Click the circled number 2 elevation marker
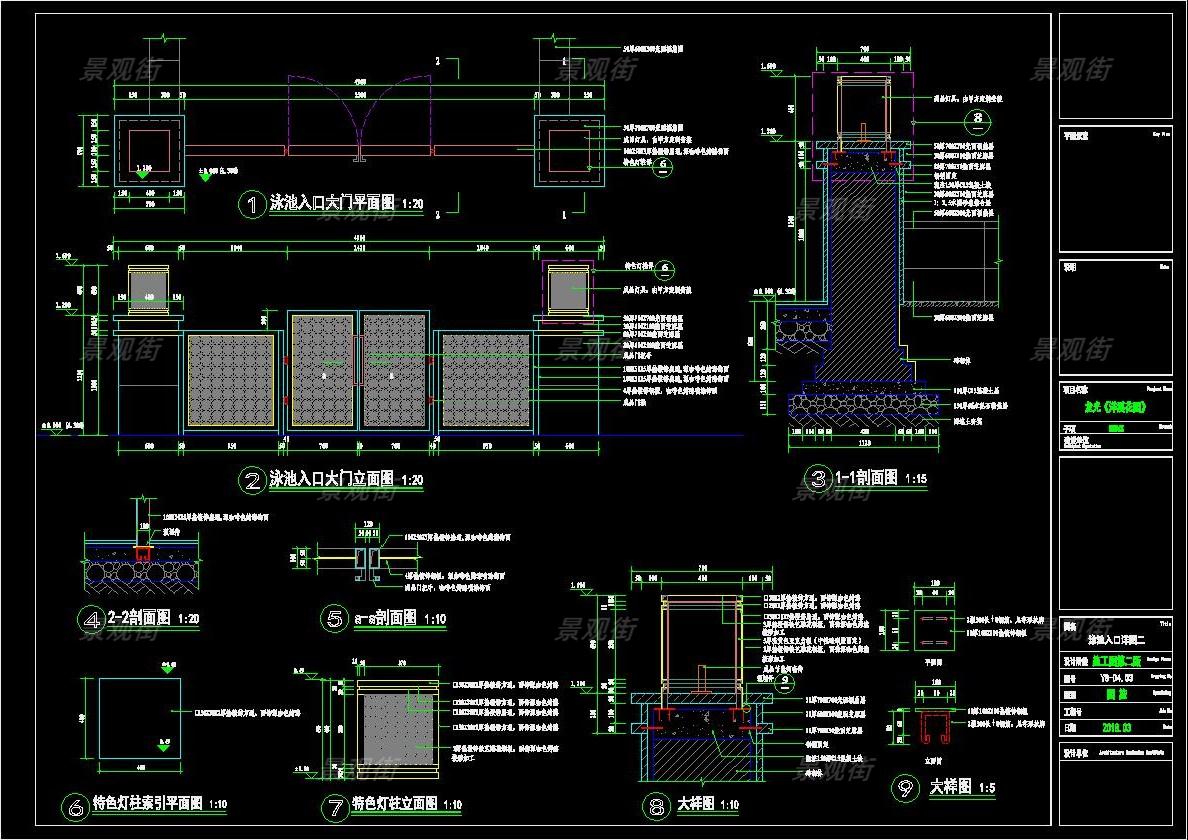 click(x=252, y=480)
